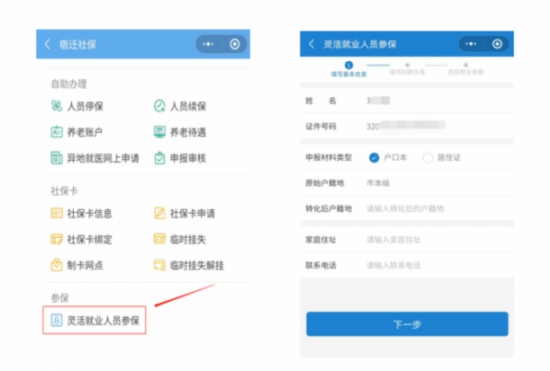Click 制卡网点 label text
The image size is (550, 371).
(85, 265)
